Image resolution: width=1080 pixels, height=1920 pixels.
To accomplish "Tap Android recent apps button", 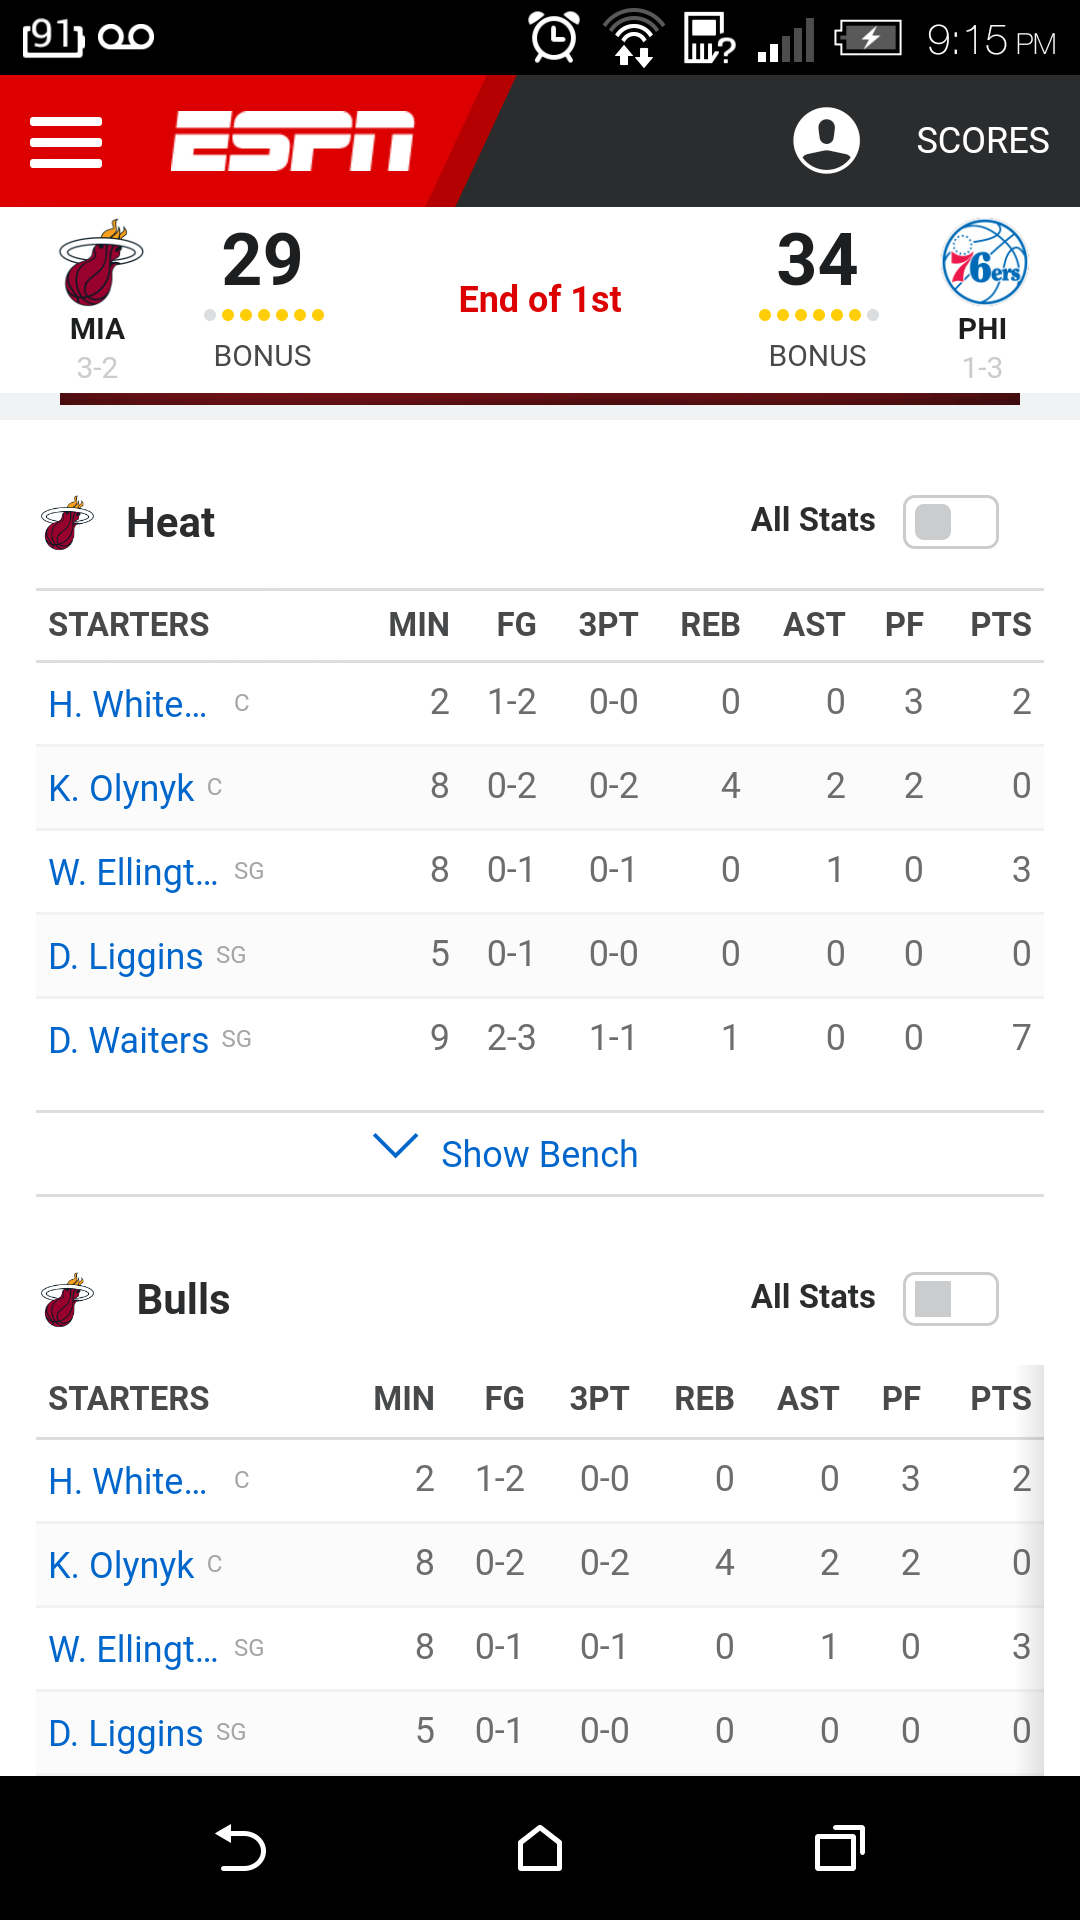I will tap(840, 1848).
